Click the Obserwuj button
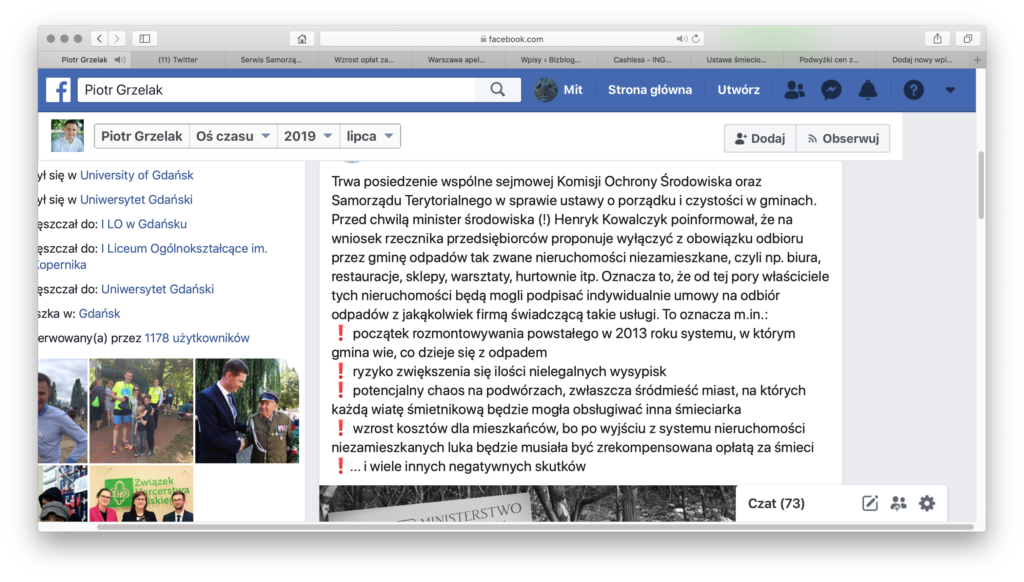 click(x=843, y=138)
